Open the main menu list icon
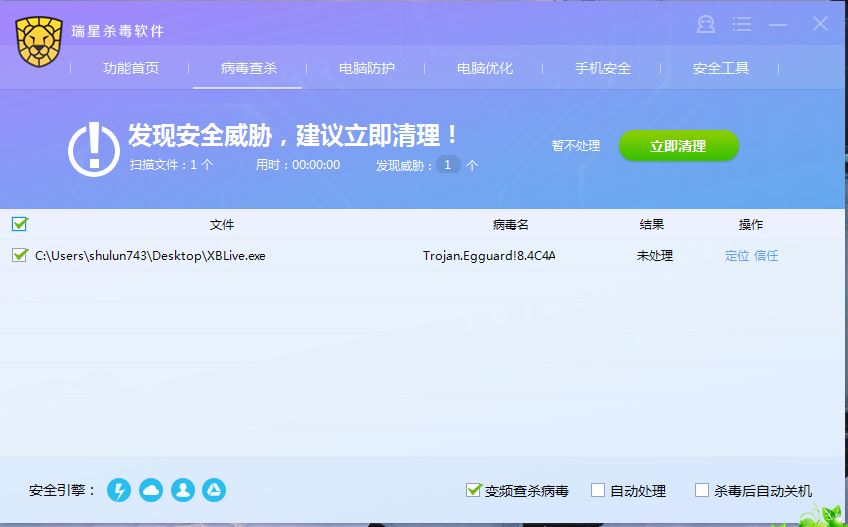The height and width of the screenshot is (527, 848). [741, 24]
